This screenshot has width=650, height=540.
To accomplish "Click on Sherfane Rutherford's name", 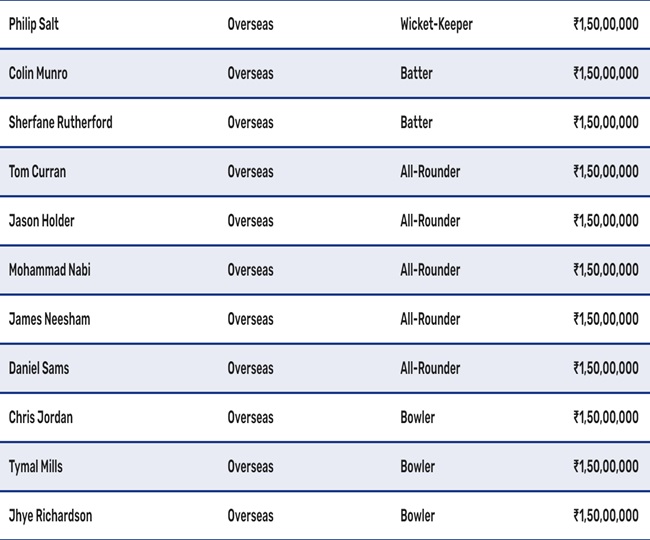I will click(x=60, y=122).
